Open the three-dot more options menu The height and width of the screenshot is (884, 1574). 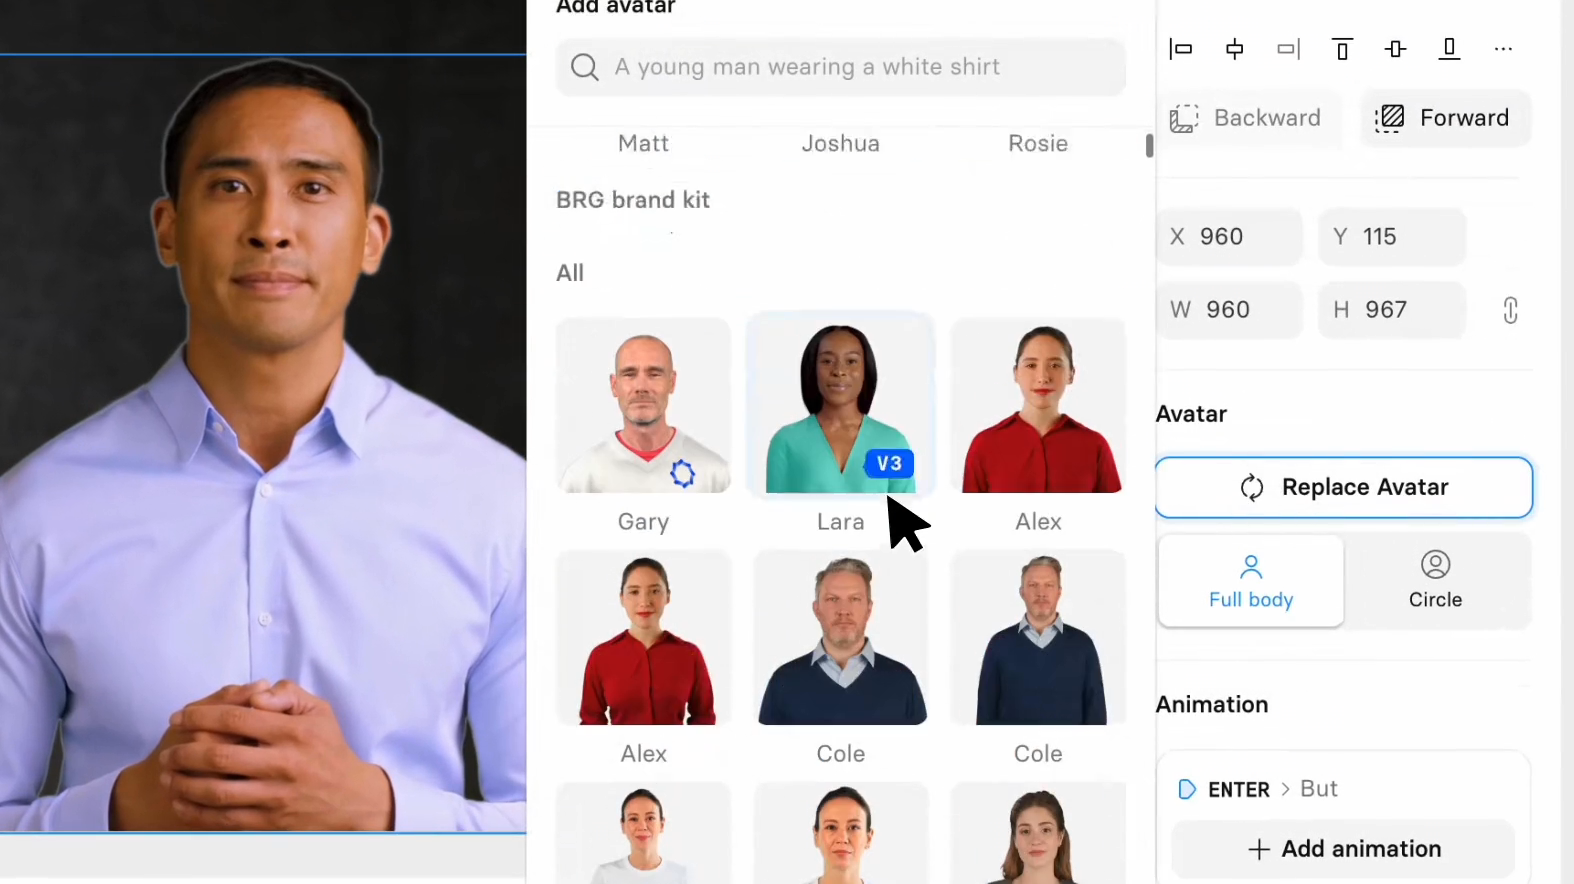point(1503,49)
